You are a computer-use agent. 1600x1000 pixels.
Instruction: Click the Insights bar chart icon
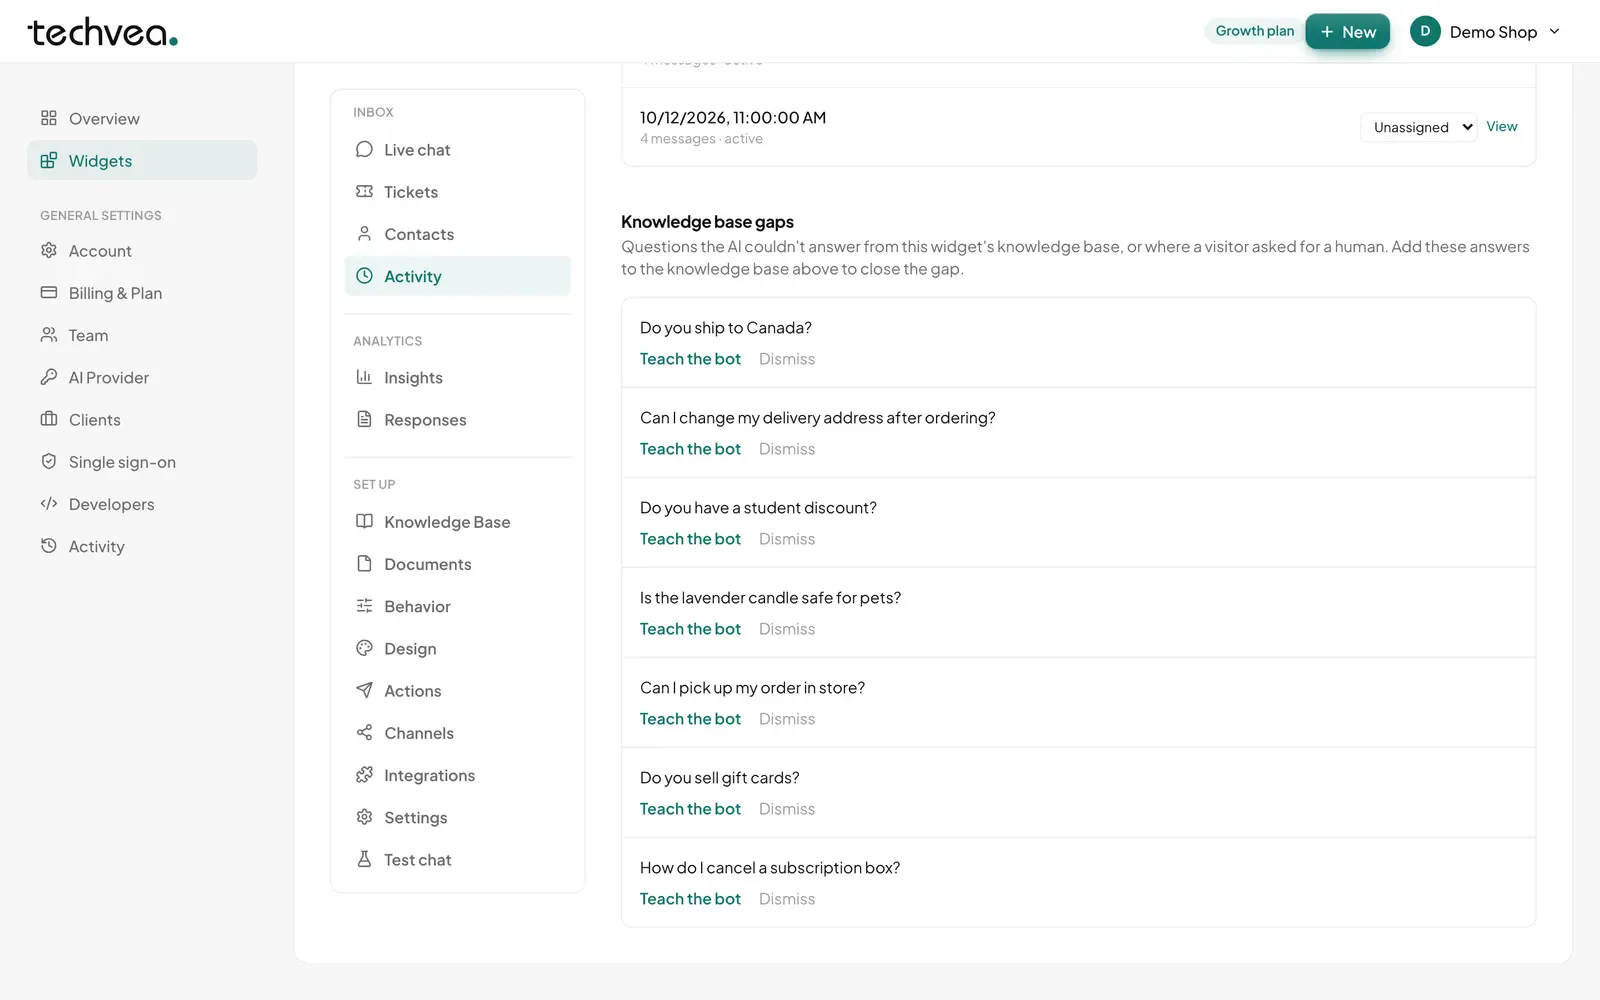pos(364,377)
